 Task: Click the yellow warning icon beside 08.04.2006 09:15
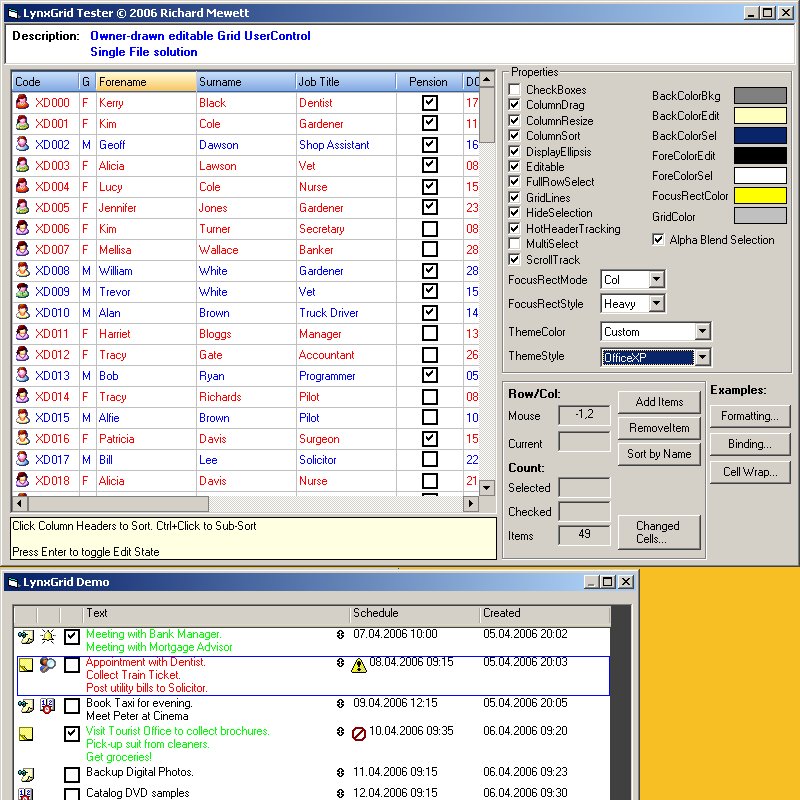[359, 665]
